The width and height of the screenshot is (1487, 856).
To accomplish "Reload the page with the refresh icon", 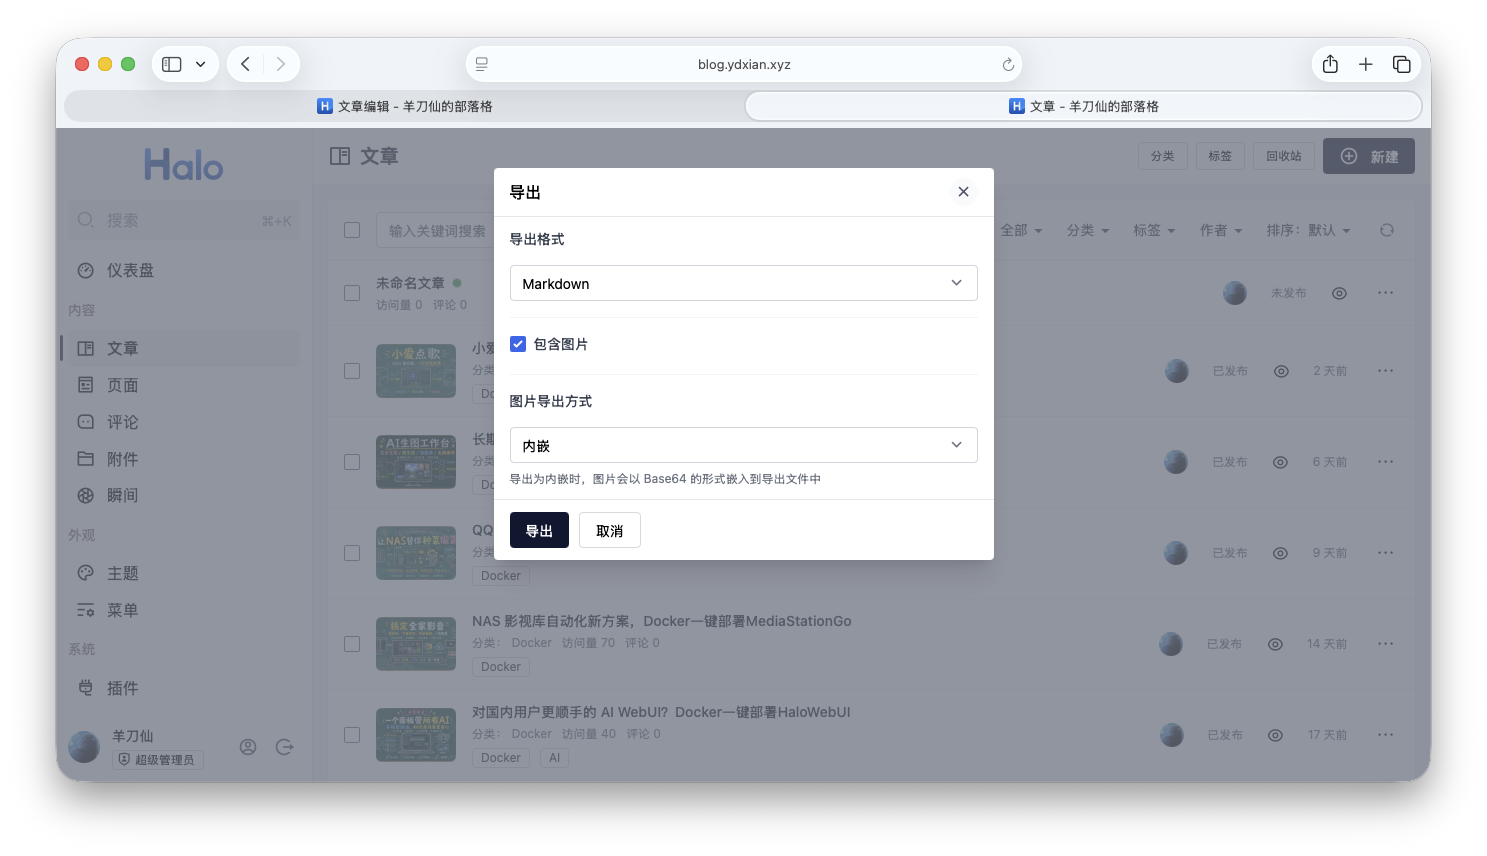I will 1008,64.
